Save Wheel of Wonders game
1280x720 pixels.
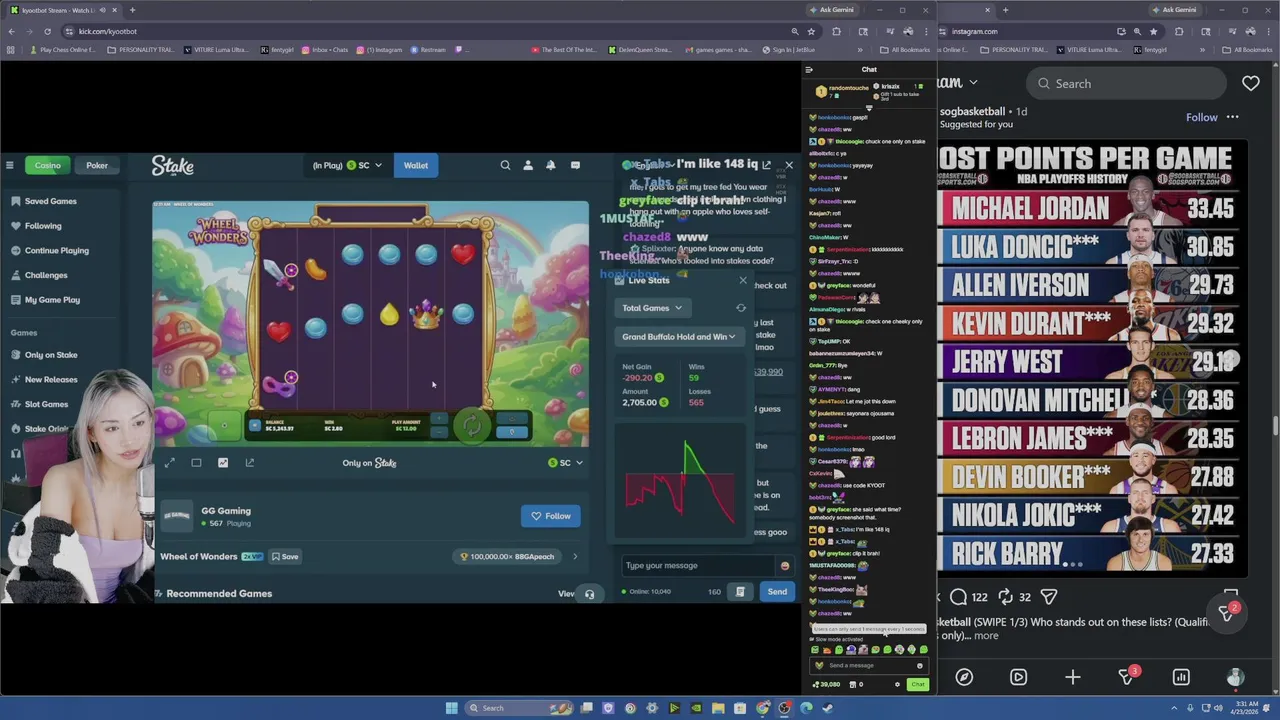285,557
